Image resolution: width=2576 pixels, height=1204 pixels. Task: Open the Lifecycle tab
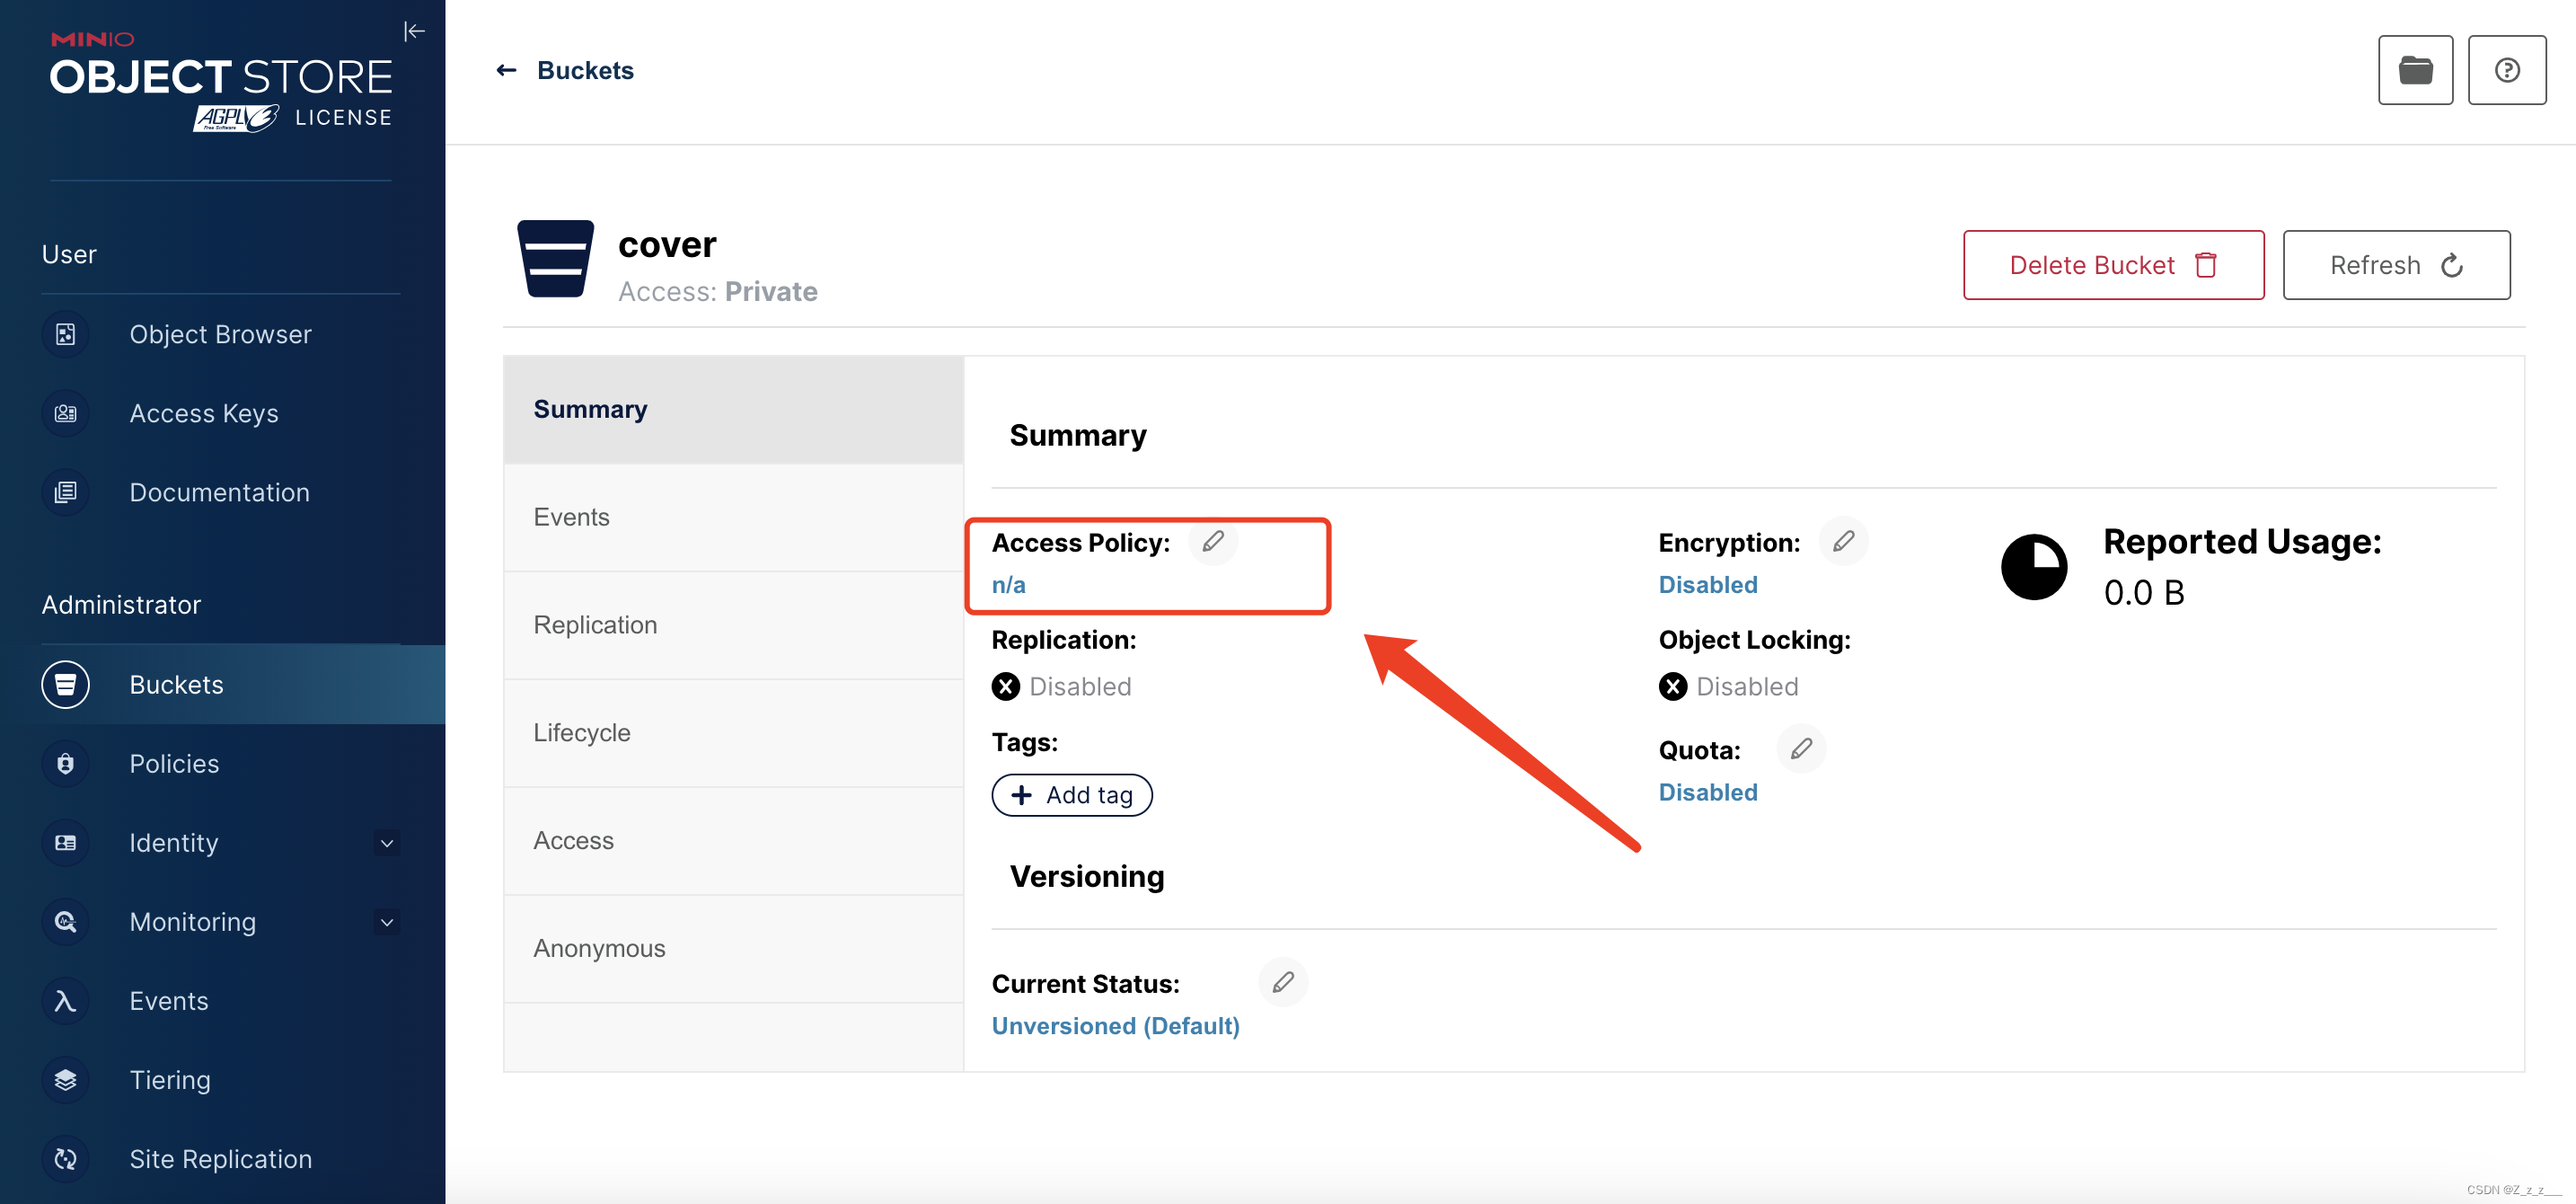[581, 732]
